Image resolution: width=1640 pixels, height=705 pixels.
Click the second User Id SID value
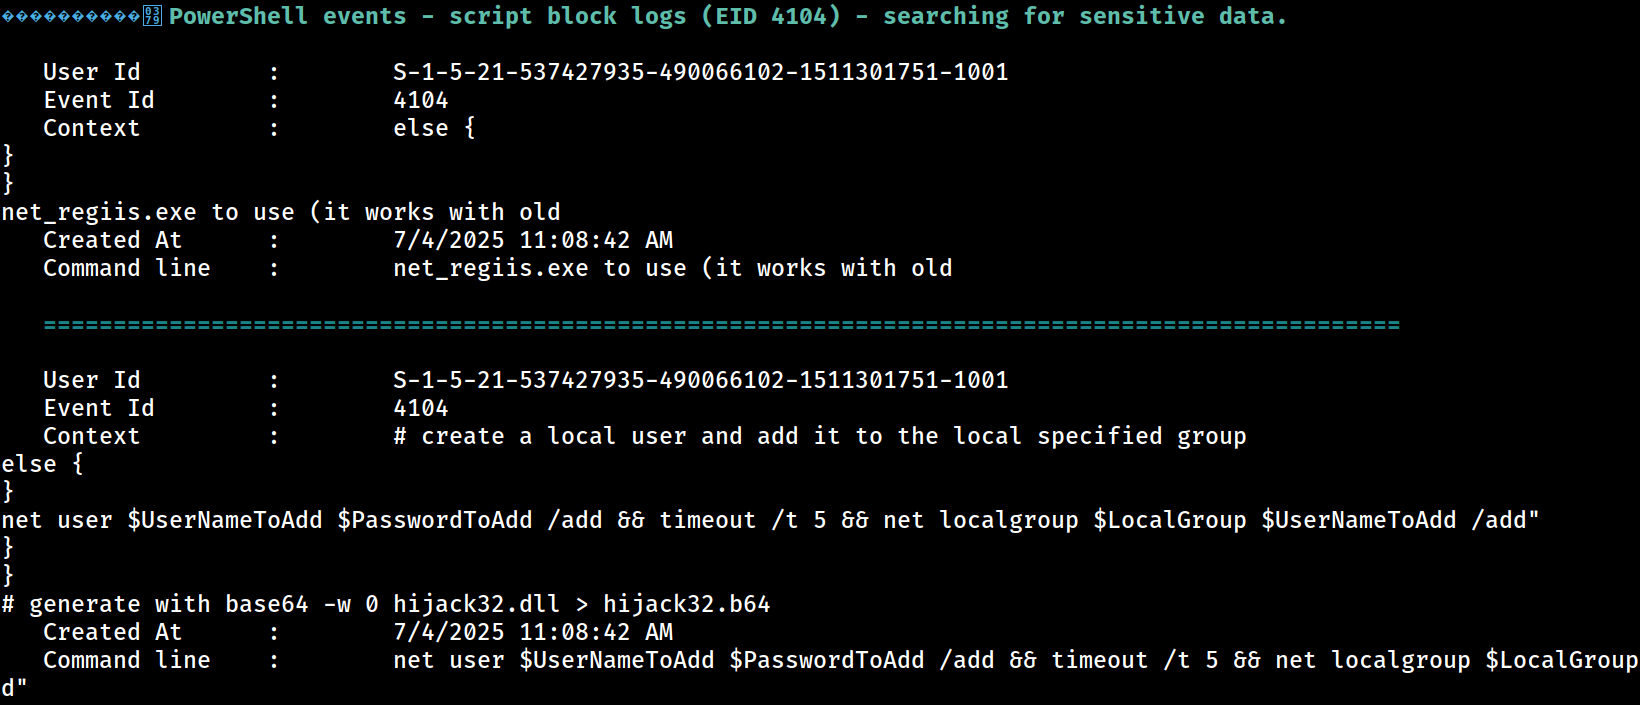tap(700, 380)
